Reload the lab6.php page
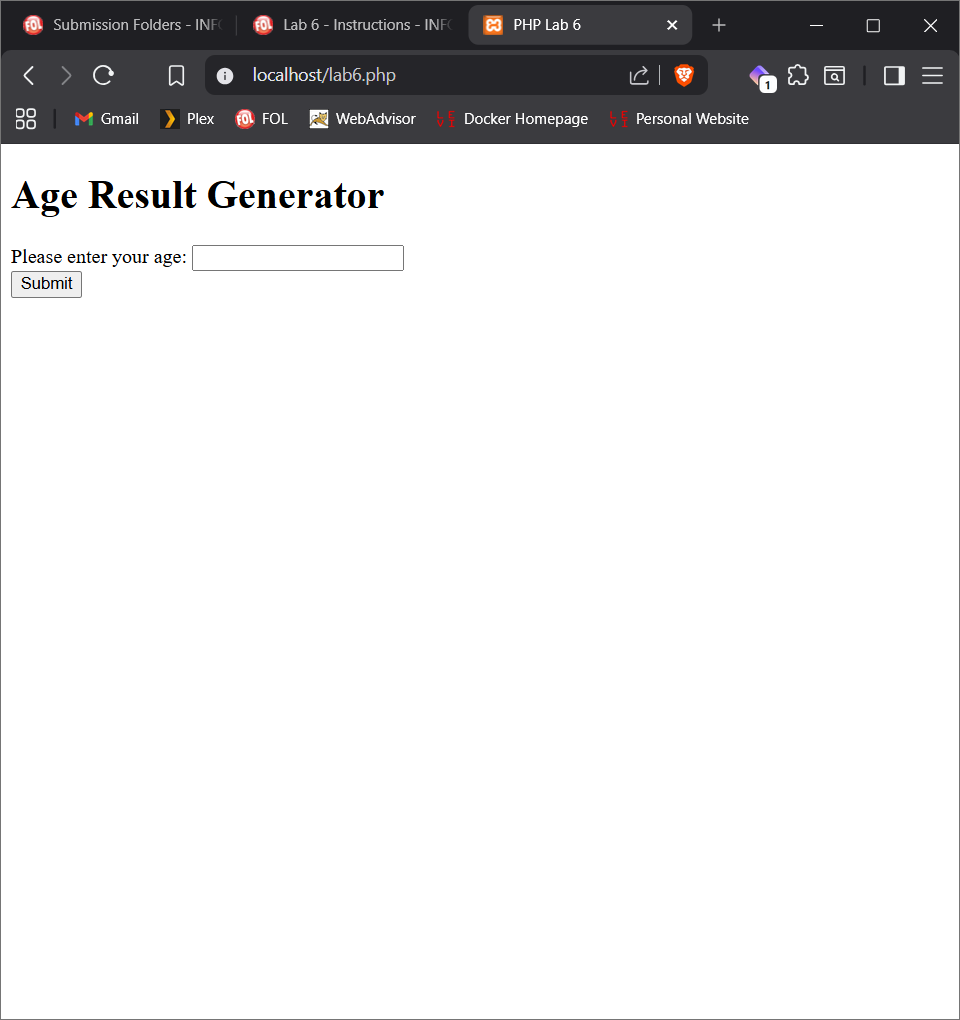The height and width of the screenshot is (1020, 960). coord(103,75)
